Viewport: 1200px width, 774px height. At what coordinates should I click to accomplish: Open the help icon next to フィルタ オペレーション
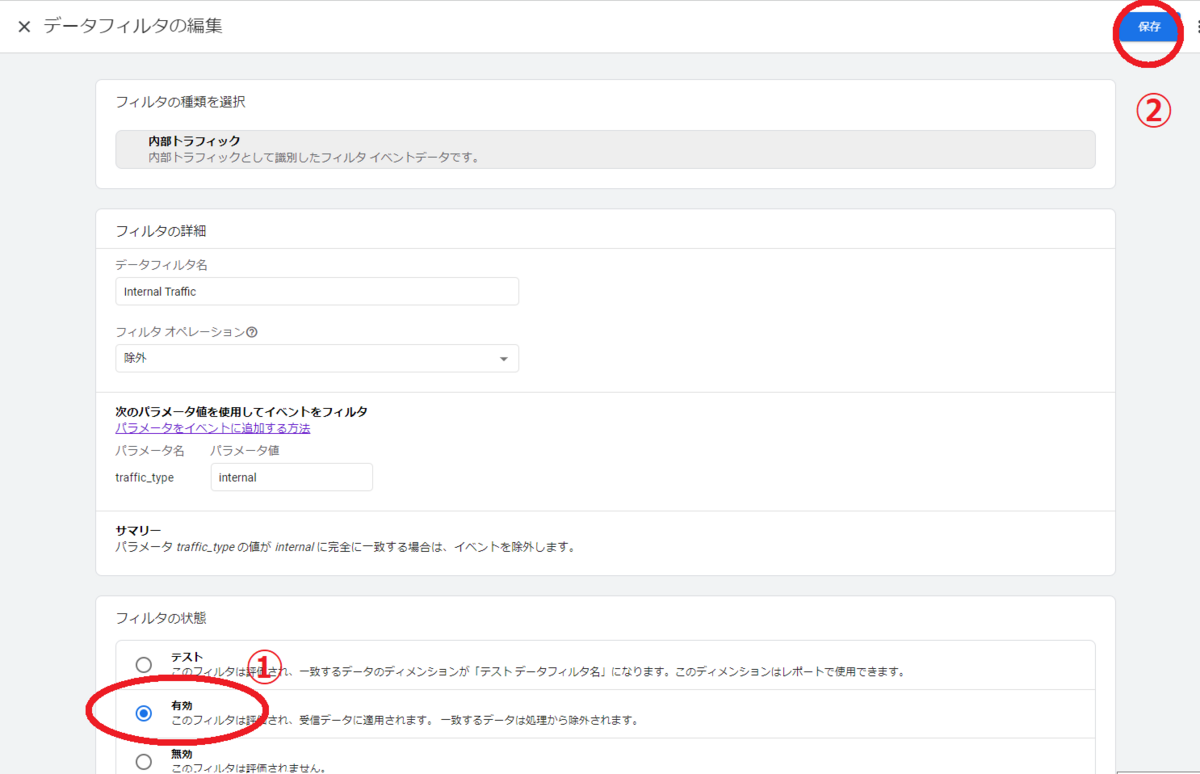pyautogui.click(x=251, y=332)
